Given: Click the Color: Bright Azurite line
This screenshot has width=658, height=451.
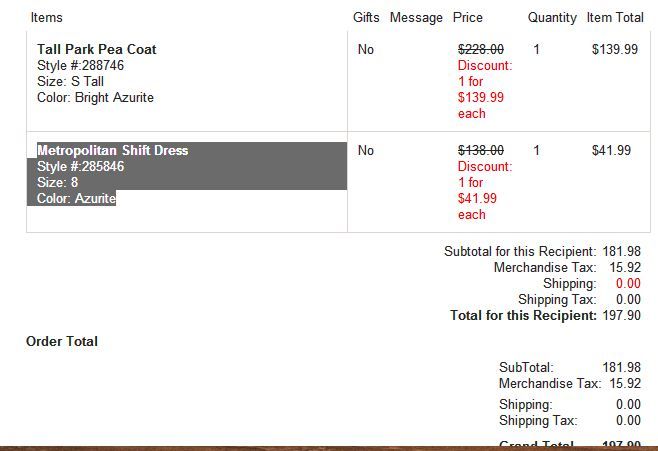Looking at the screenshot, I should 95,97.
